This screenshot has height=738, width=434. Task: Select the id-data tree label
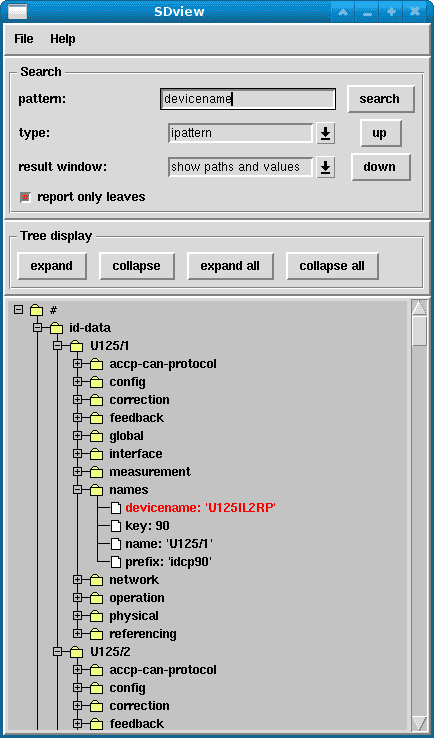90,328
